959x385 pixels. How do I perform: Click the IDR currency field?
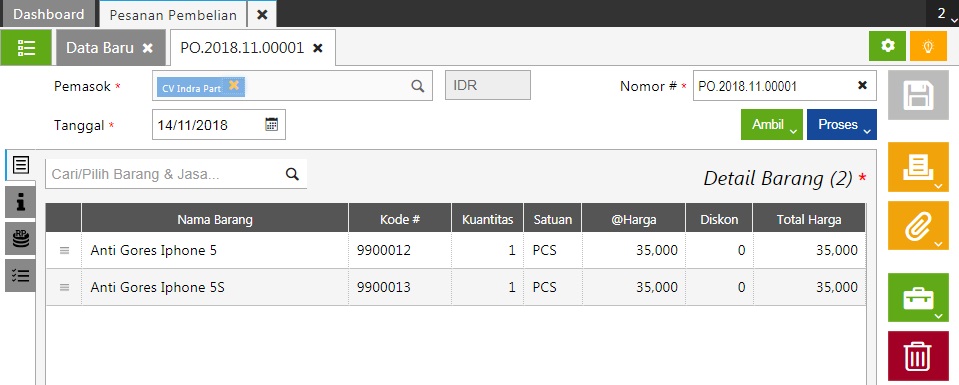click(x=487, y=85)
